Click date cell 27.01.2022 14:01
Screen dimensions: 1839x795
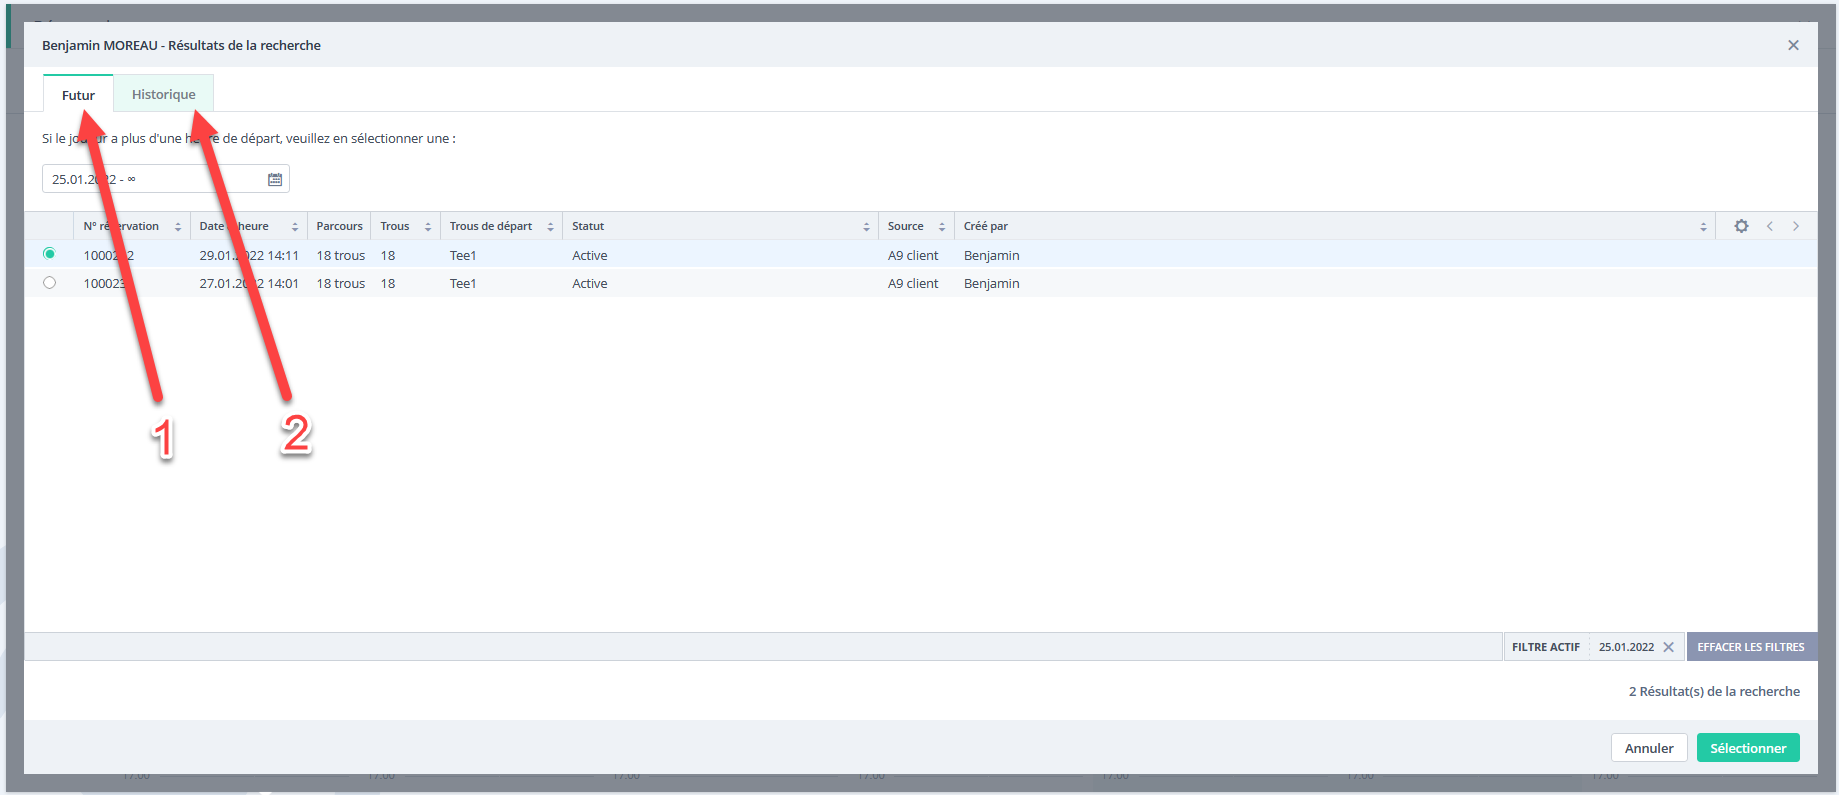pos(249,283)
